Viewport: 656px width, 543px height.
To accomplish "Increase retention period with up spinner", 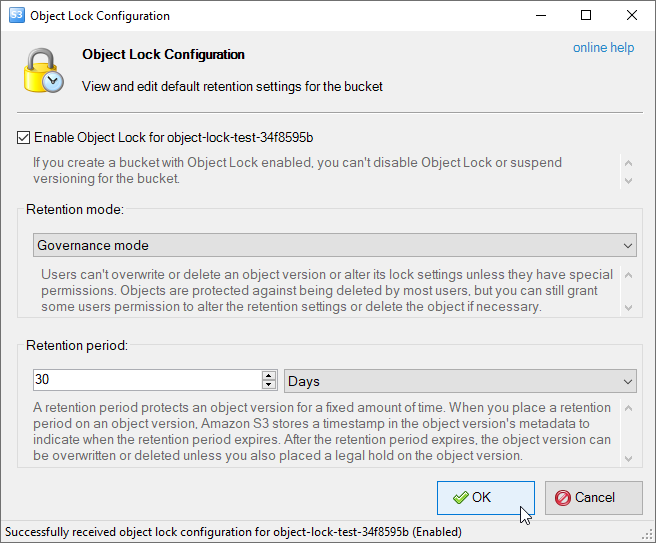I will tap(269, 375).
